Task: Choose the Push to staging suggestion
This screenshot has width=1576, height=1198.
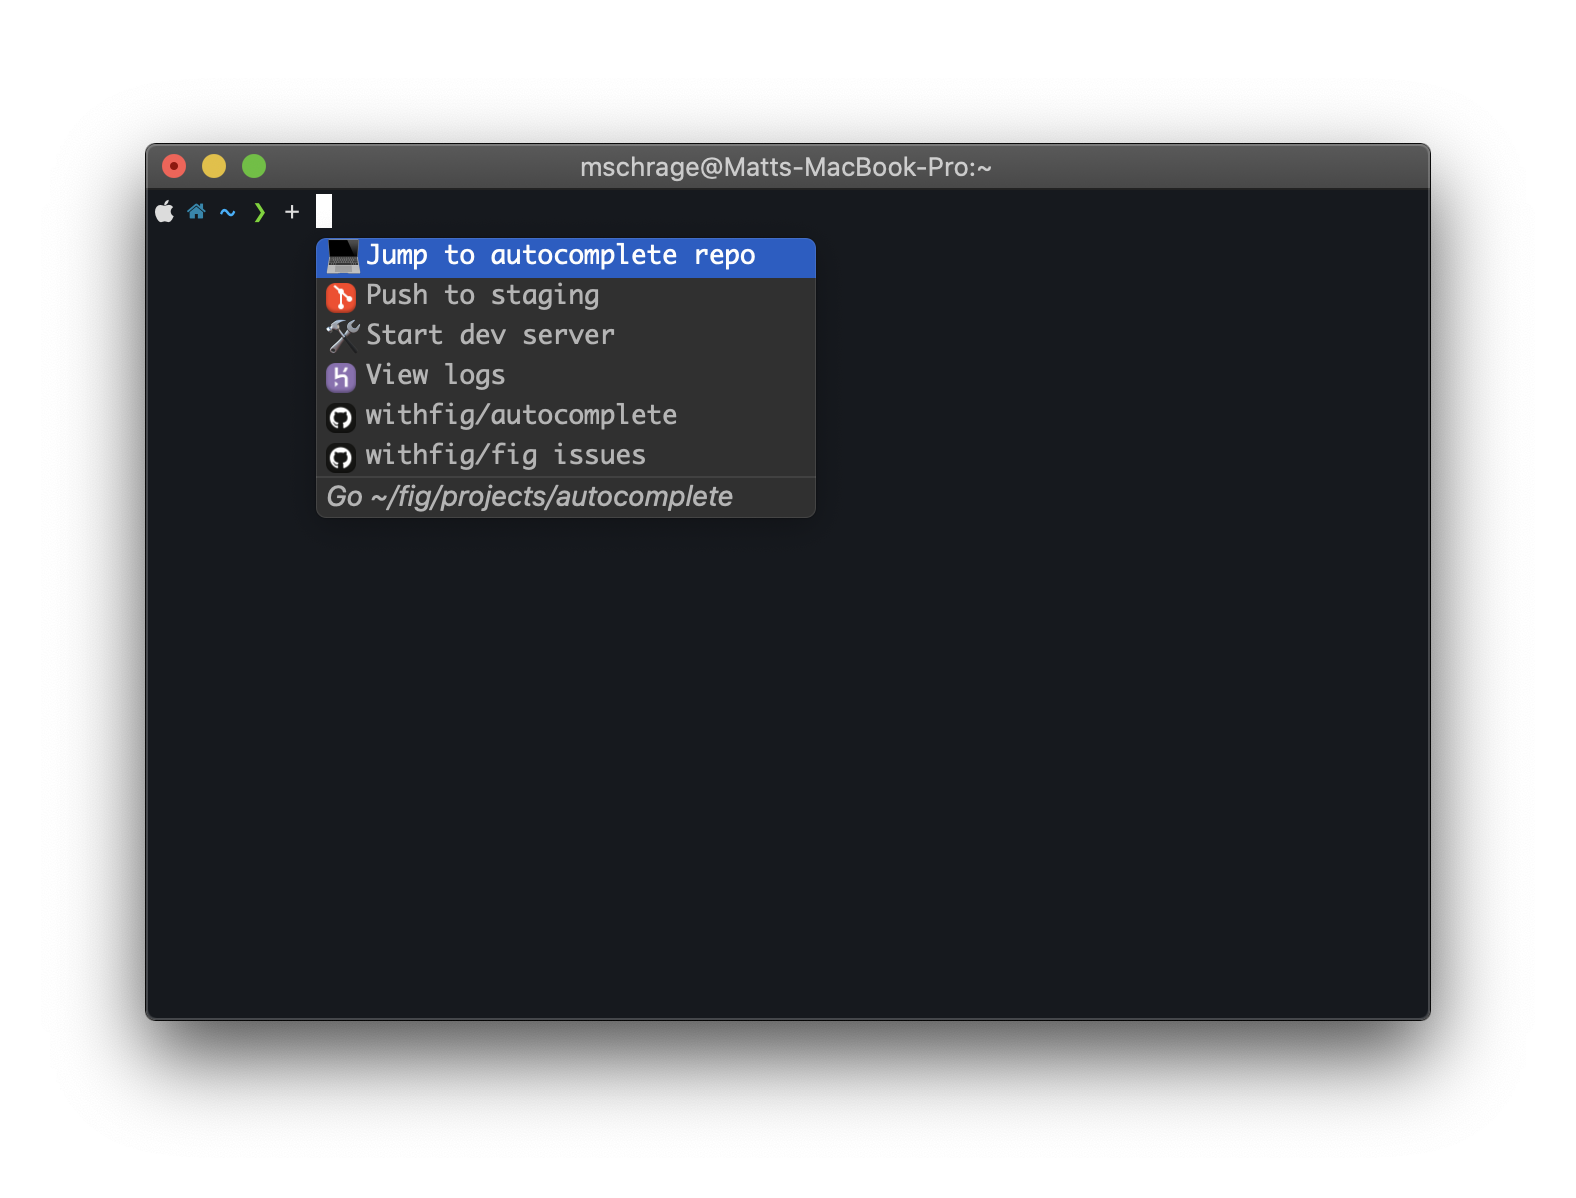Action: [x=566, y=297]
